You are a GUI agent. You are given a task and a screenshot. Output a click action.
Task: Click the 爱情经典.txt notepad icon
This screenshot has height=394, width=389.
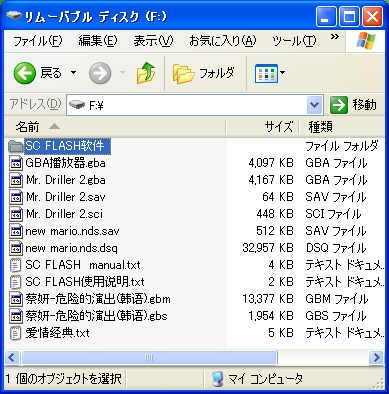pyautogui.click(x=15, y=333)
